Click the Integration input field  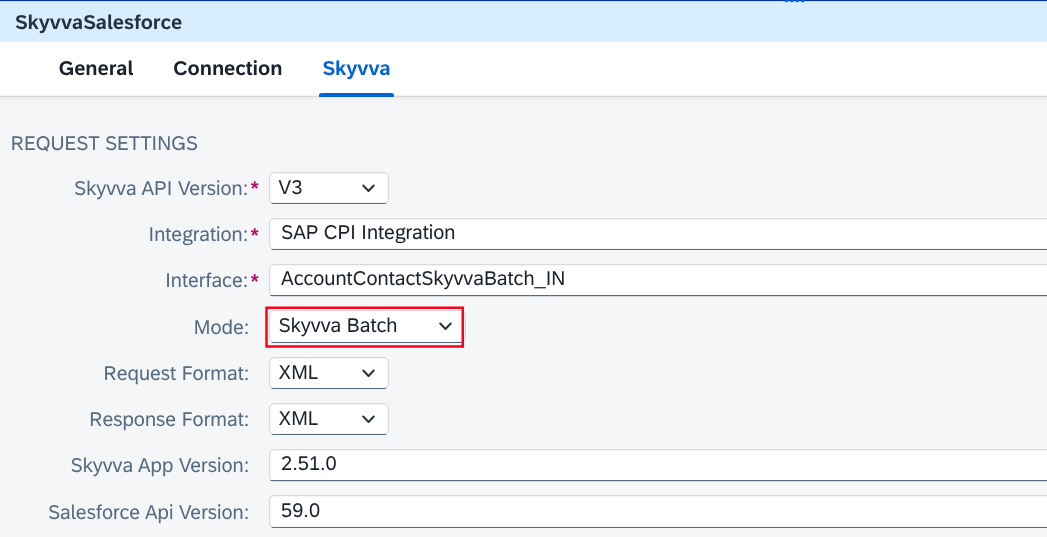point(658,234)
